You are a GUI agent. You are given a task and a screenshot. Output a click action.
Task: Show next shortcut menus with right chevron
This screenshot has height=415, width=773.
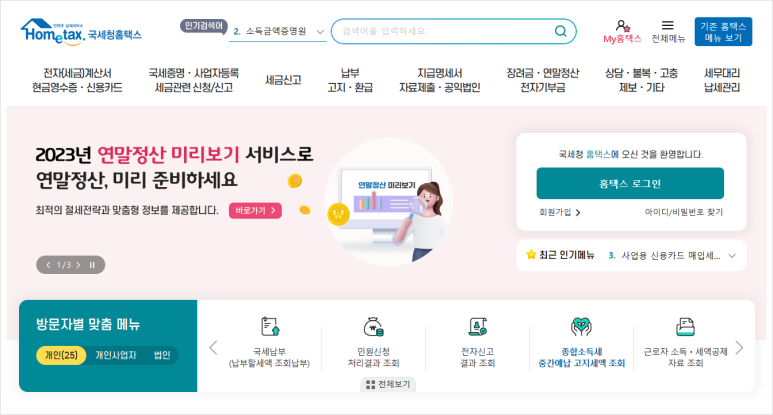pyautogui.click(x=739, y=348)
